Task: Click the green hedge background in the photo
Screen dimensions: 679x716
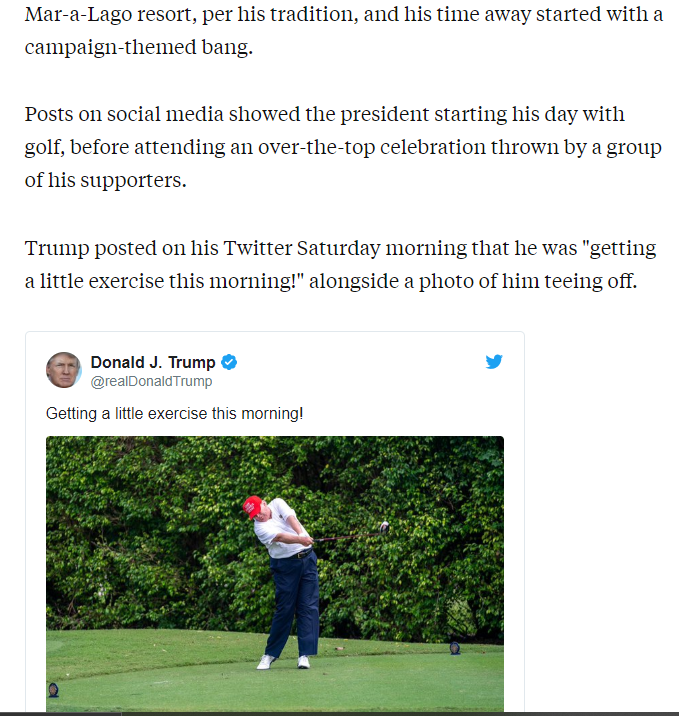Action: point(140,520)
